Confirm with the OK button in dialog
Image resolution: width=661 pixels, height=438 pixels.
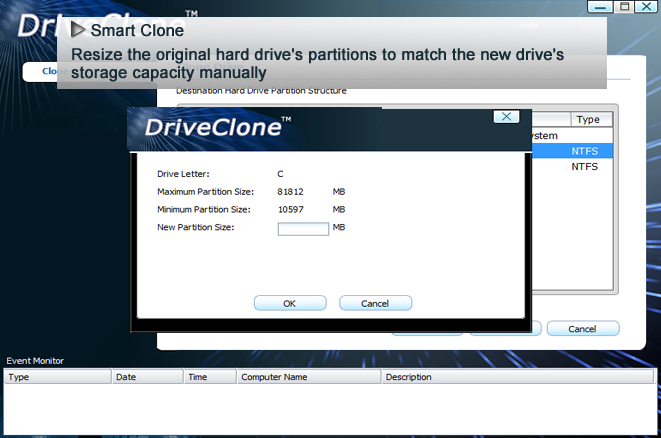tap(290, 303)
